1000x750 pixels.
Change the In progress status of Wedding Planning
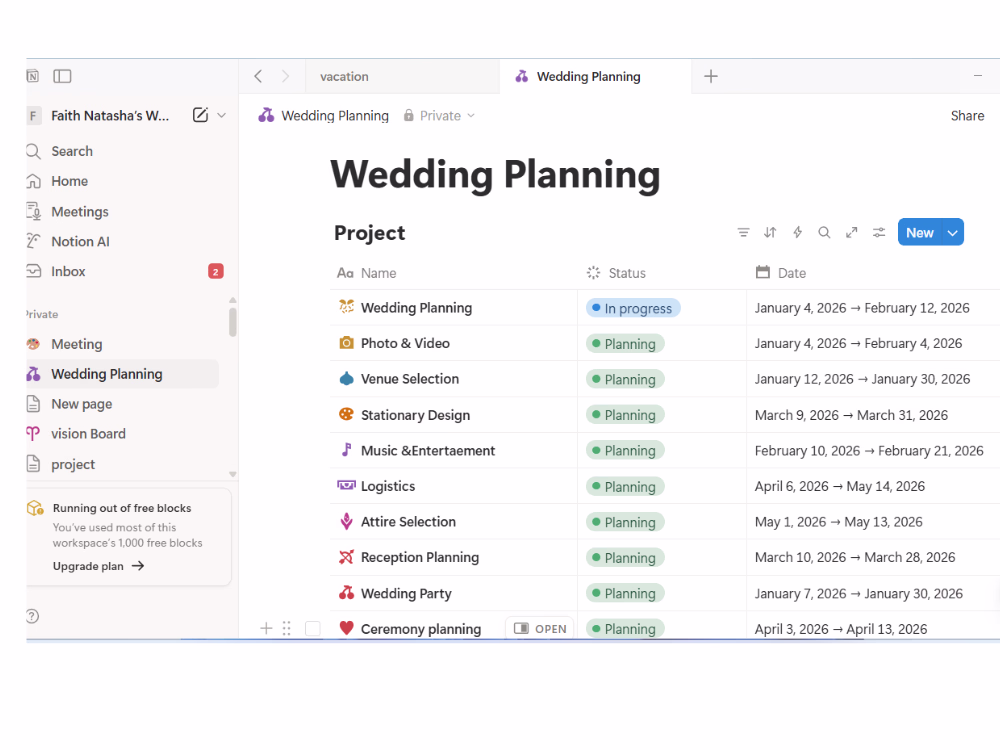pos(633,308)
